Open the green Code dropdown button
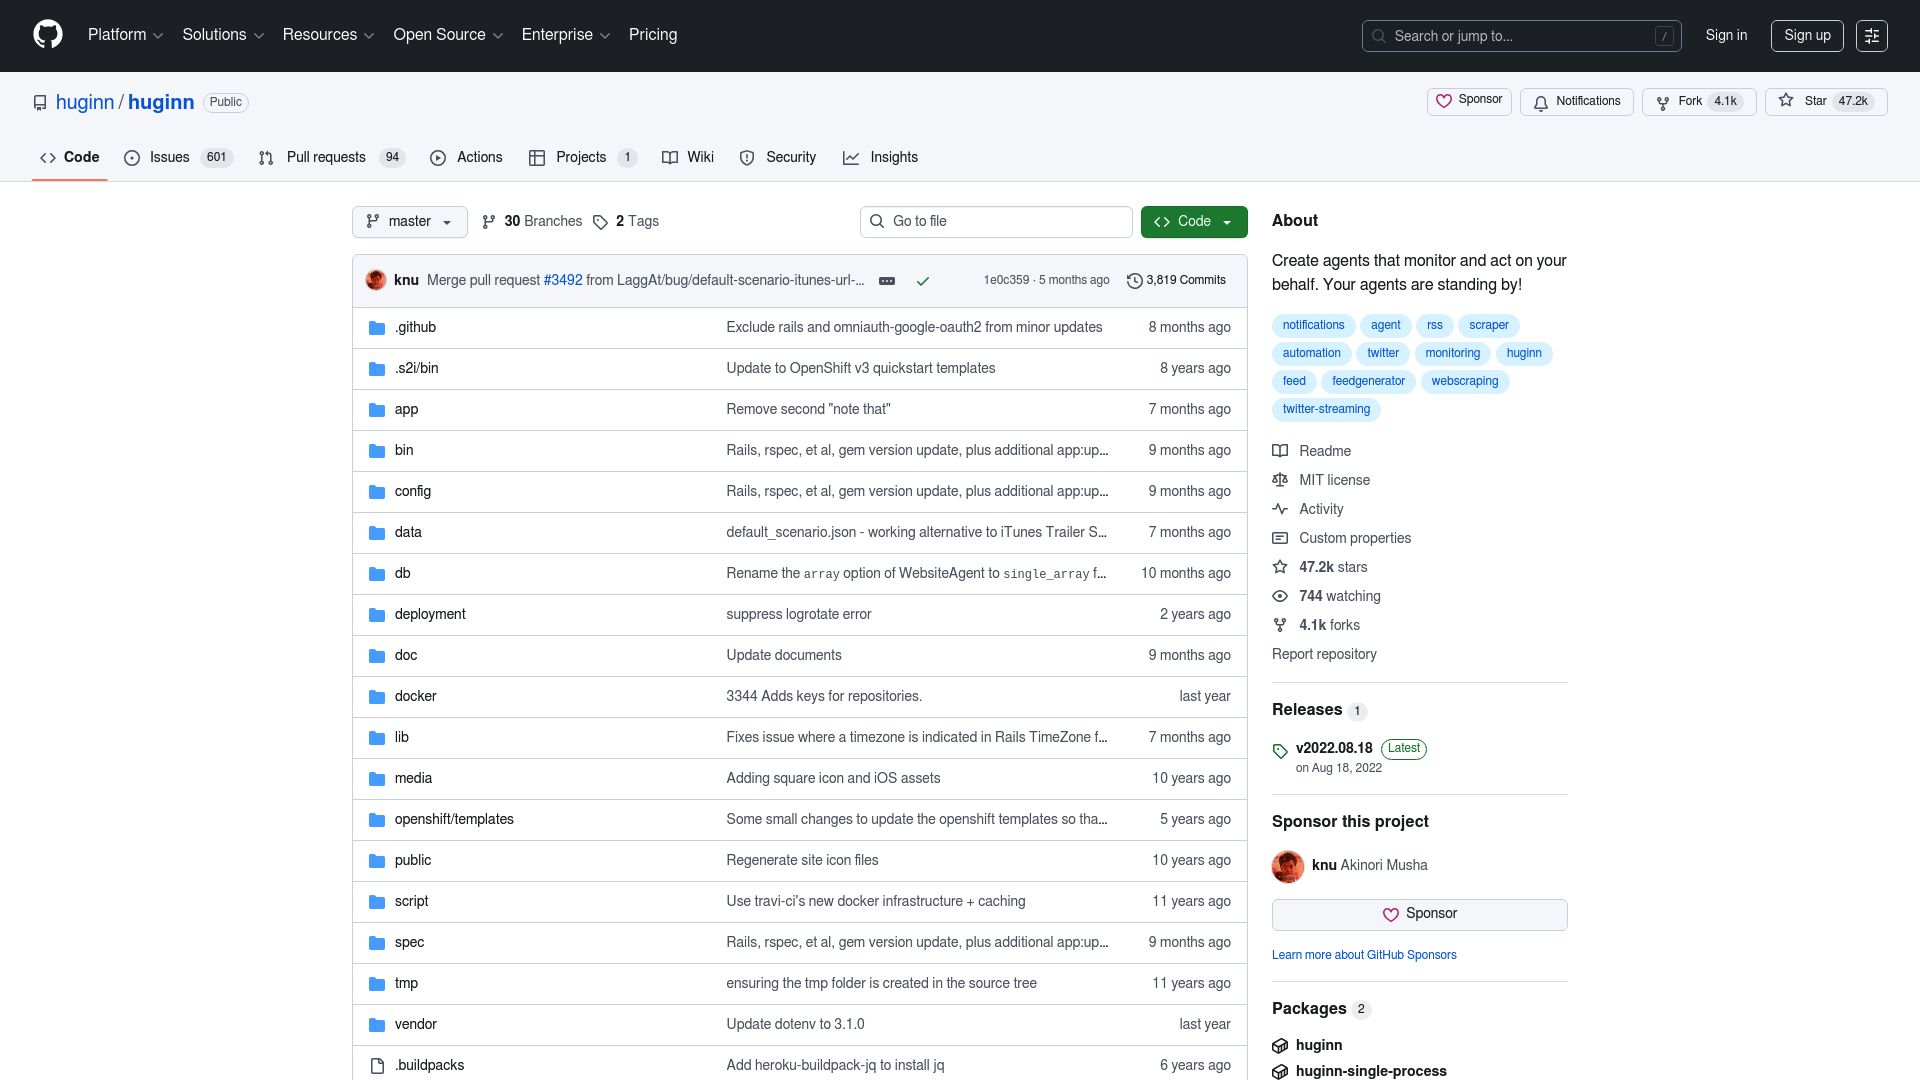1920x1080 pixels. coord(1194,222)
